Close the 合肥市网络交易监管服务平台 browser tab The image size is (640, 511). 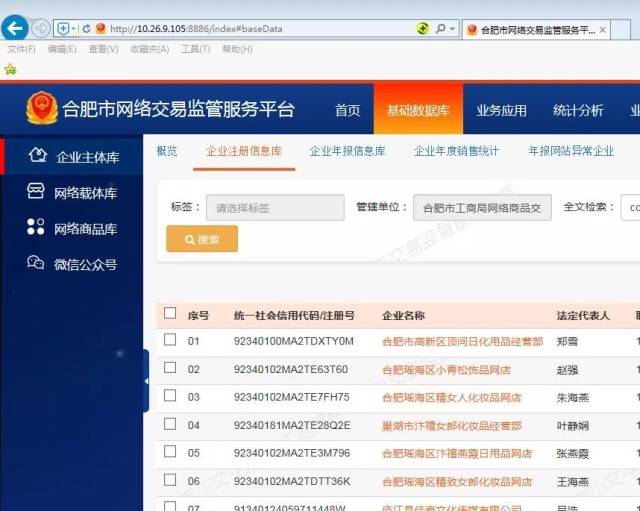click(602, 30)
